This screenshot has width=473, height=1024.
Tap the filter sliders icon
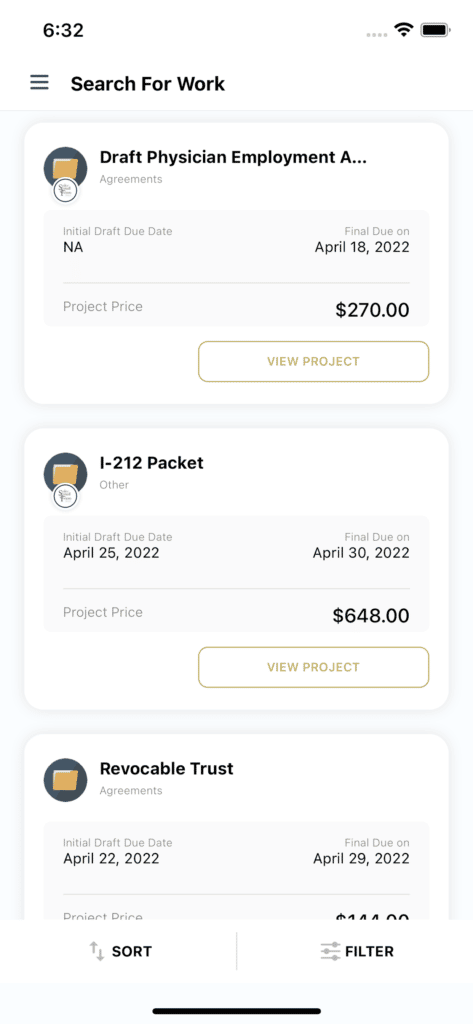click(331, 952)
